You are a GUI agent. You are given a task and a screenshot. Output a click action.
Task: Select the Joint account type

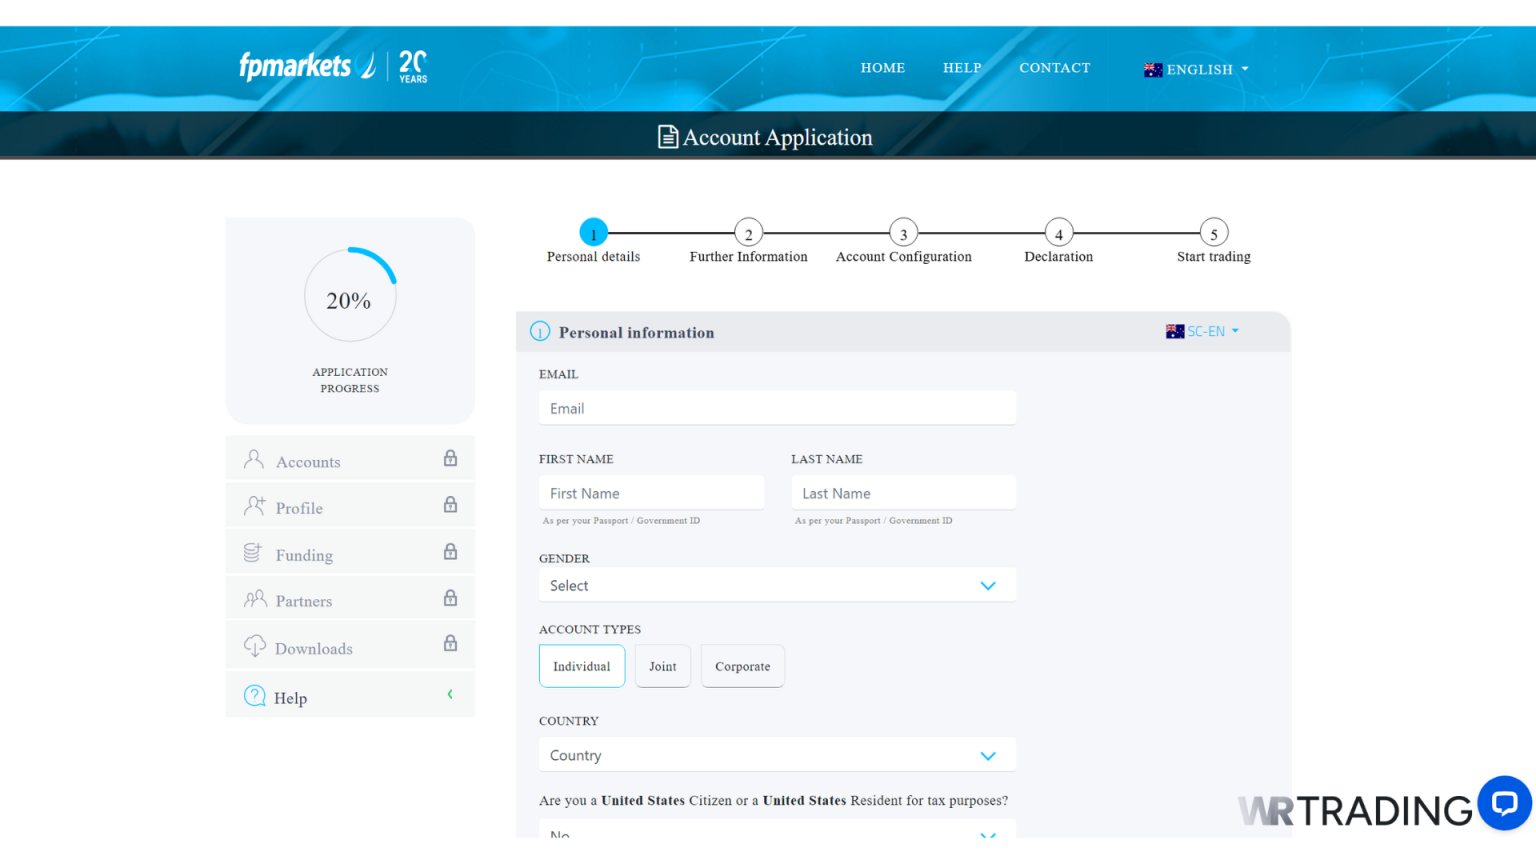tap(662, 665)
